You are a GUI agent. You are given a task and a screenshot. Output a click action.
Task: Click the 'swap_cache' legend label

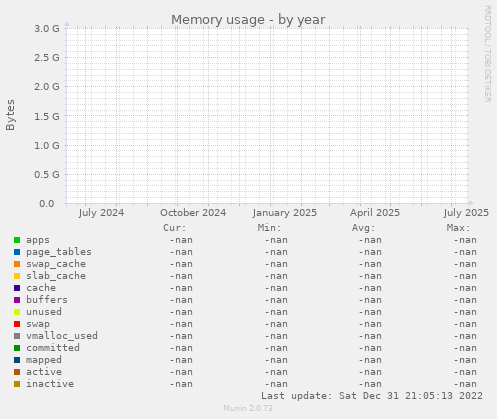[56, 264]
